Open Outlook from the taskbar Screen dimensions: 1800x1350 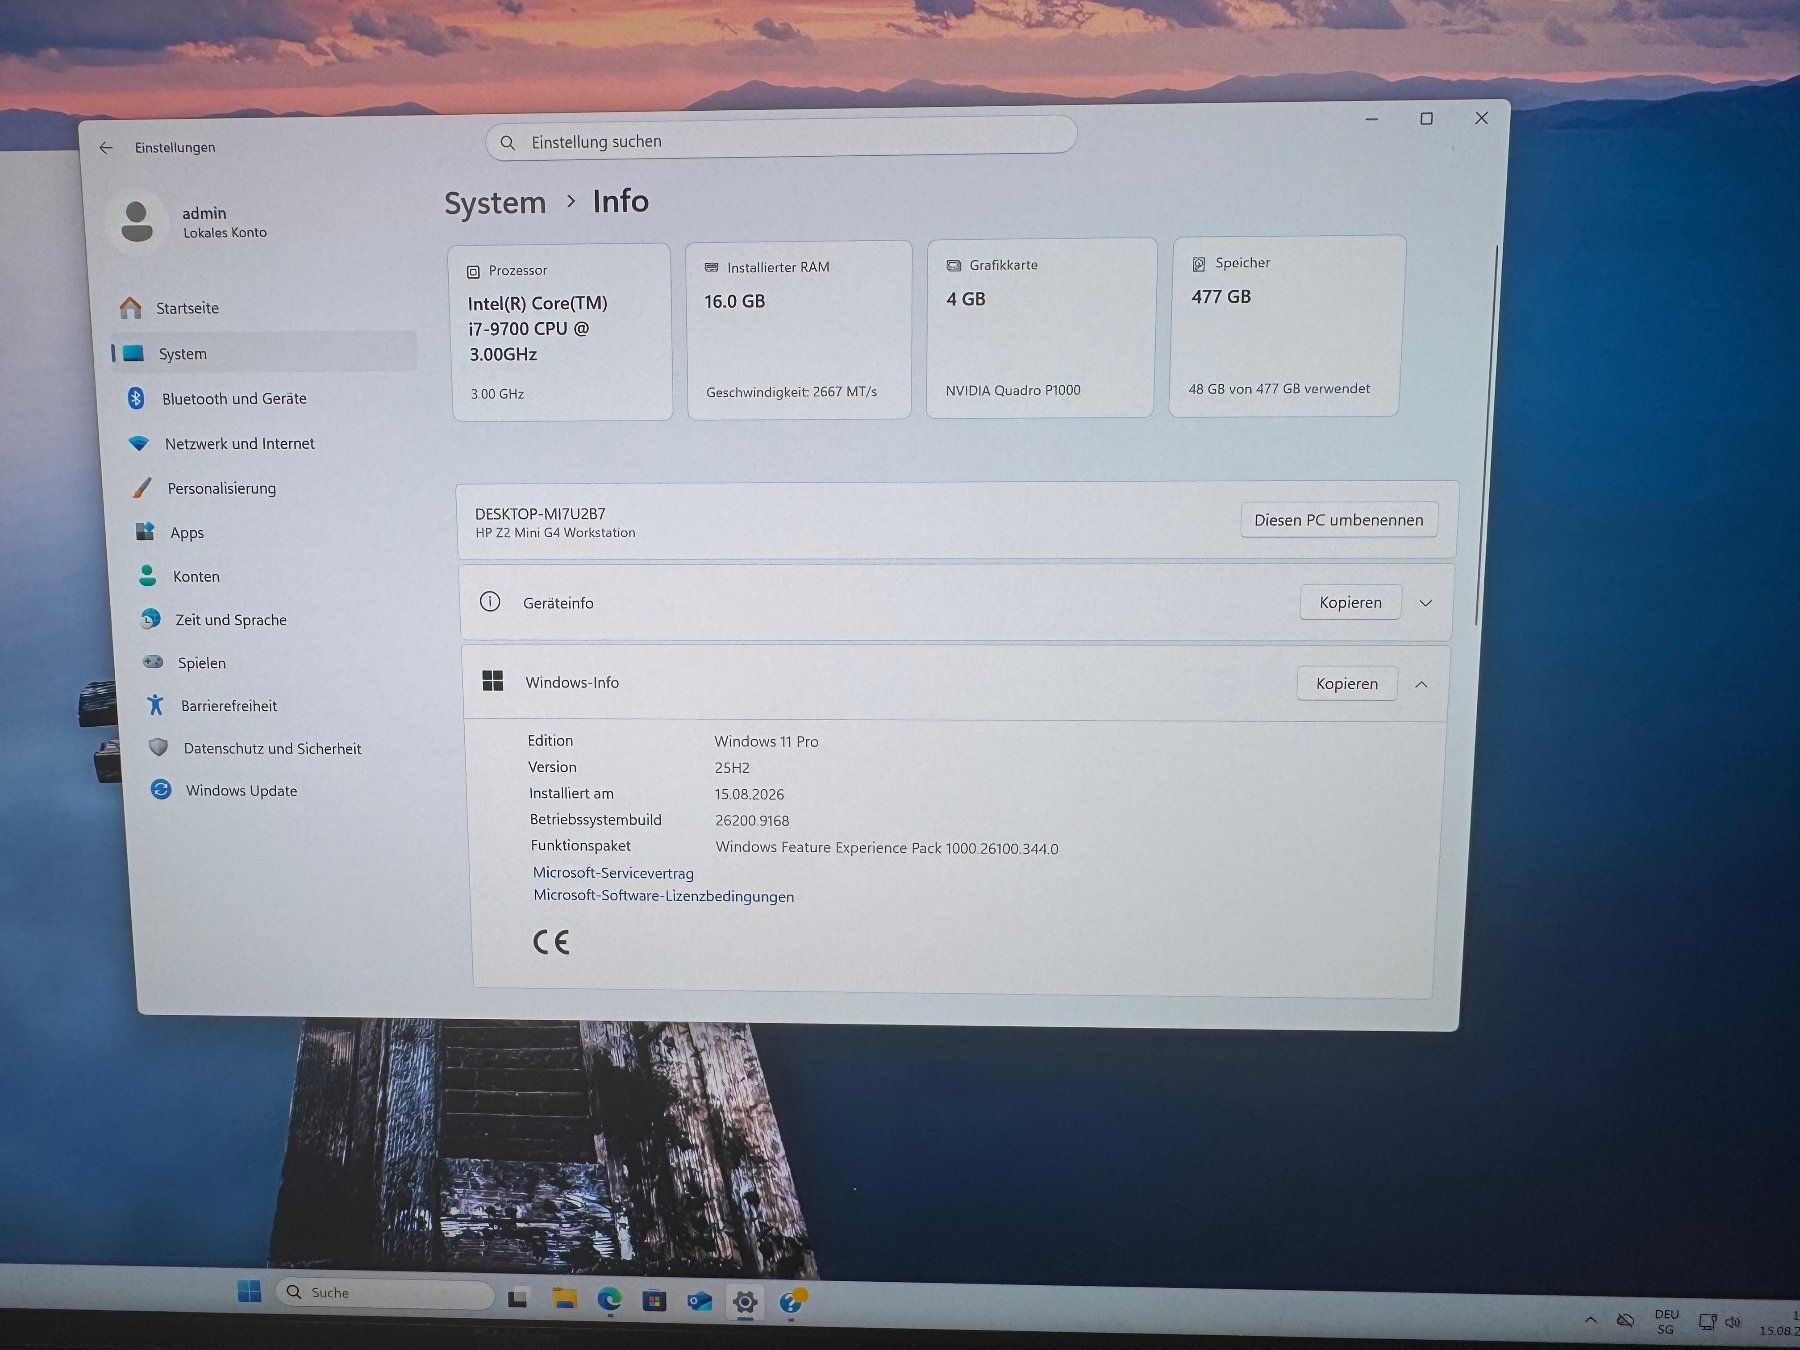pyautogui.click(x=699, y=1301)
